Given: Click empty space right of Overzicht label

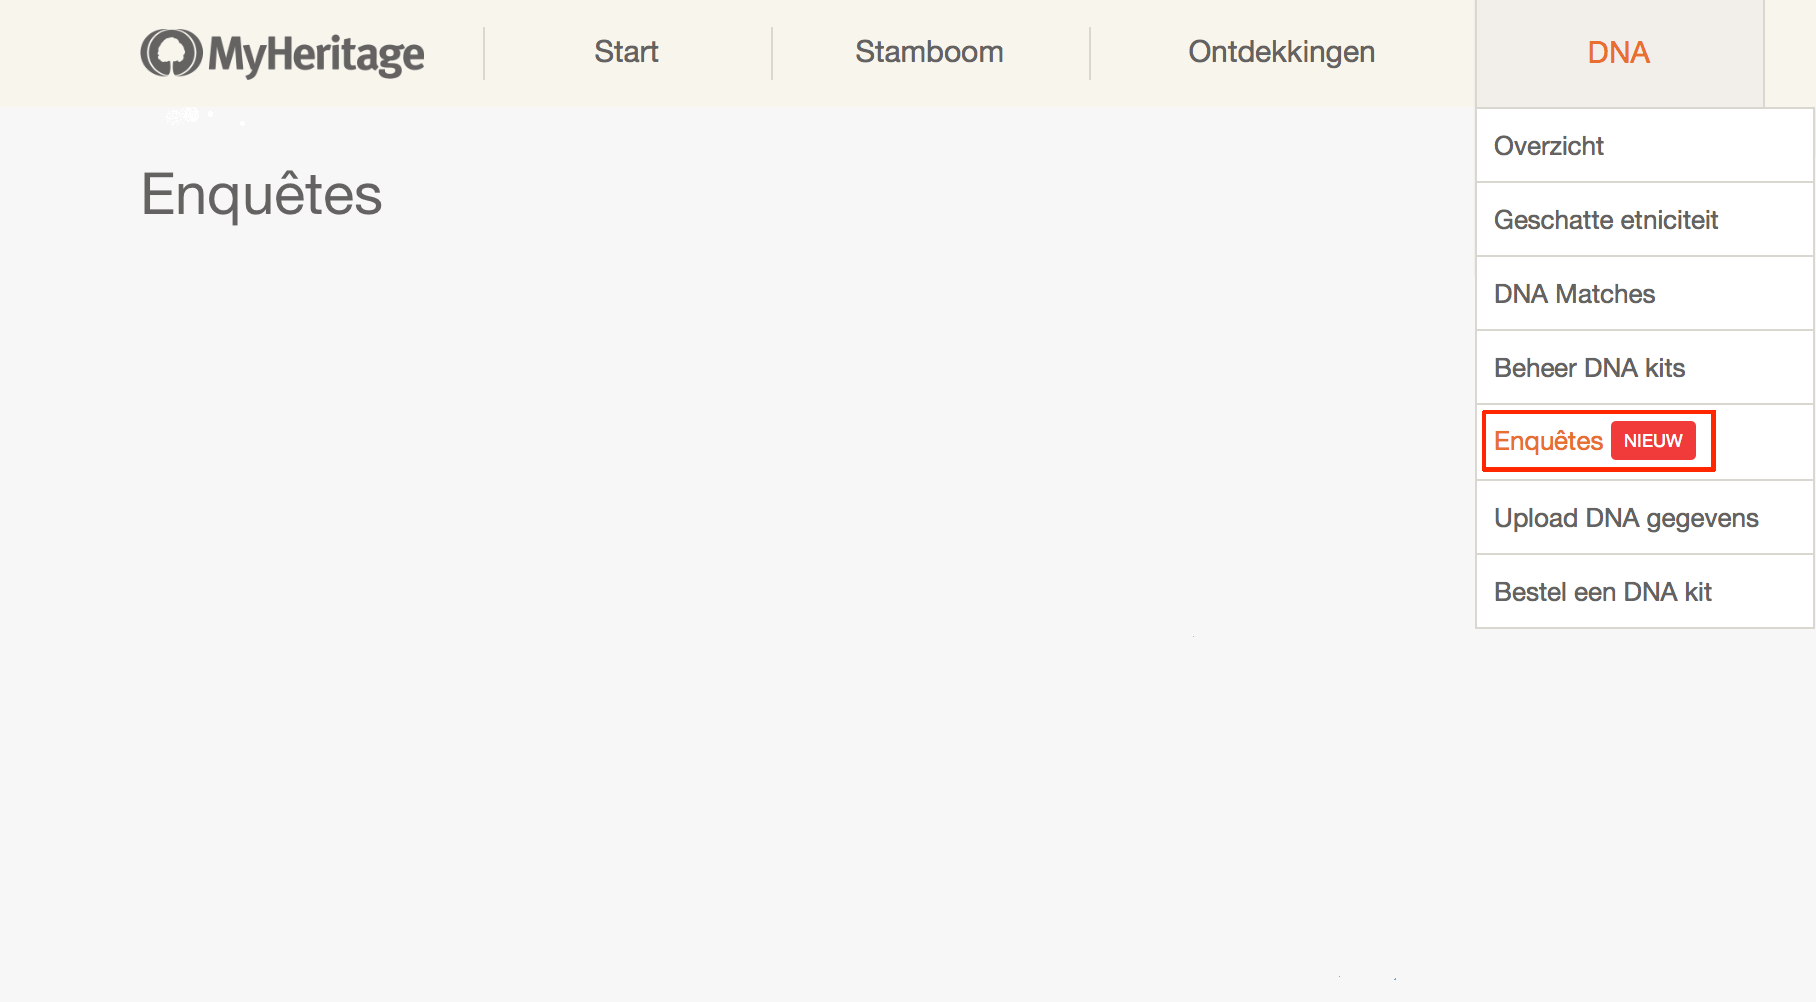Looking at the screenshot, I should point(1720,146).
